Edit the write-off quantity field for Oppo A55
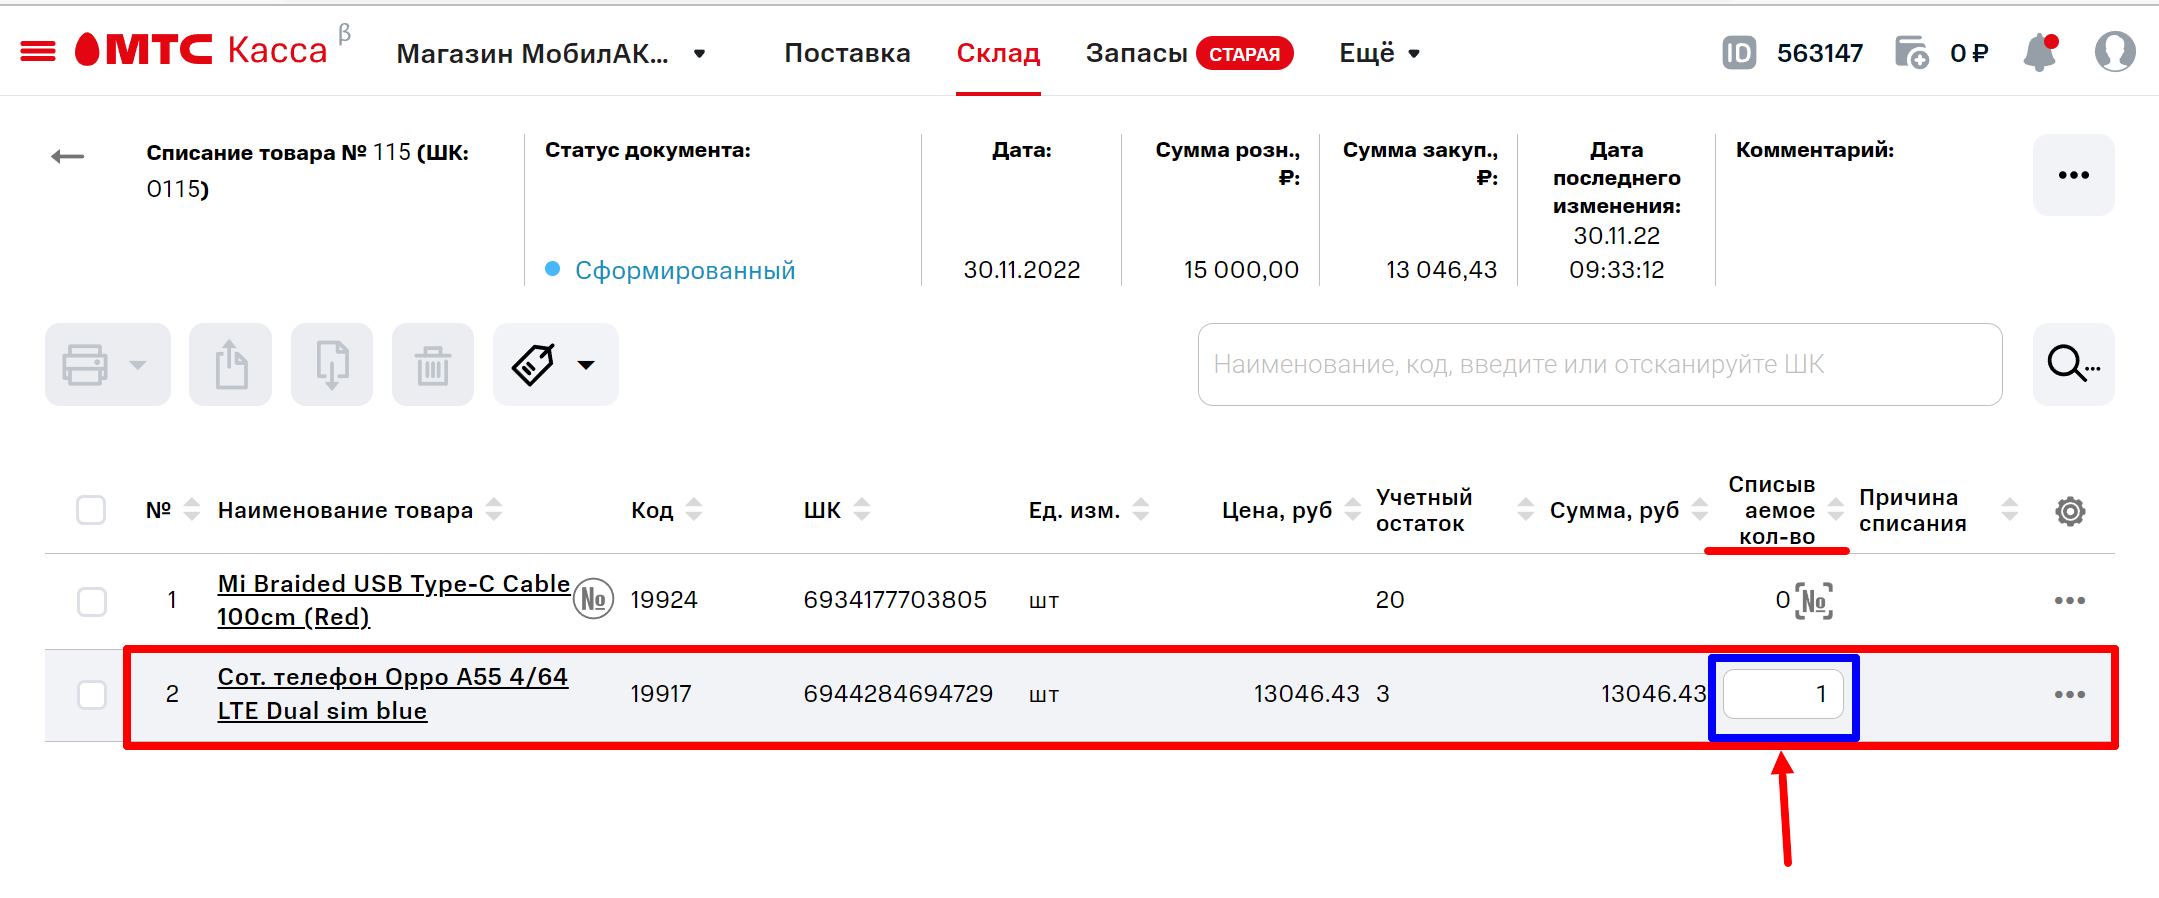 1783,694
